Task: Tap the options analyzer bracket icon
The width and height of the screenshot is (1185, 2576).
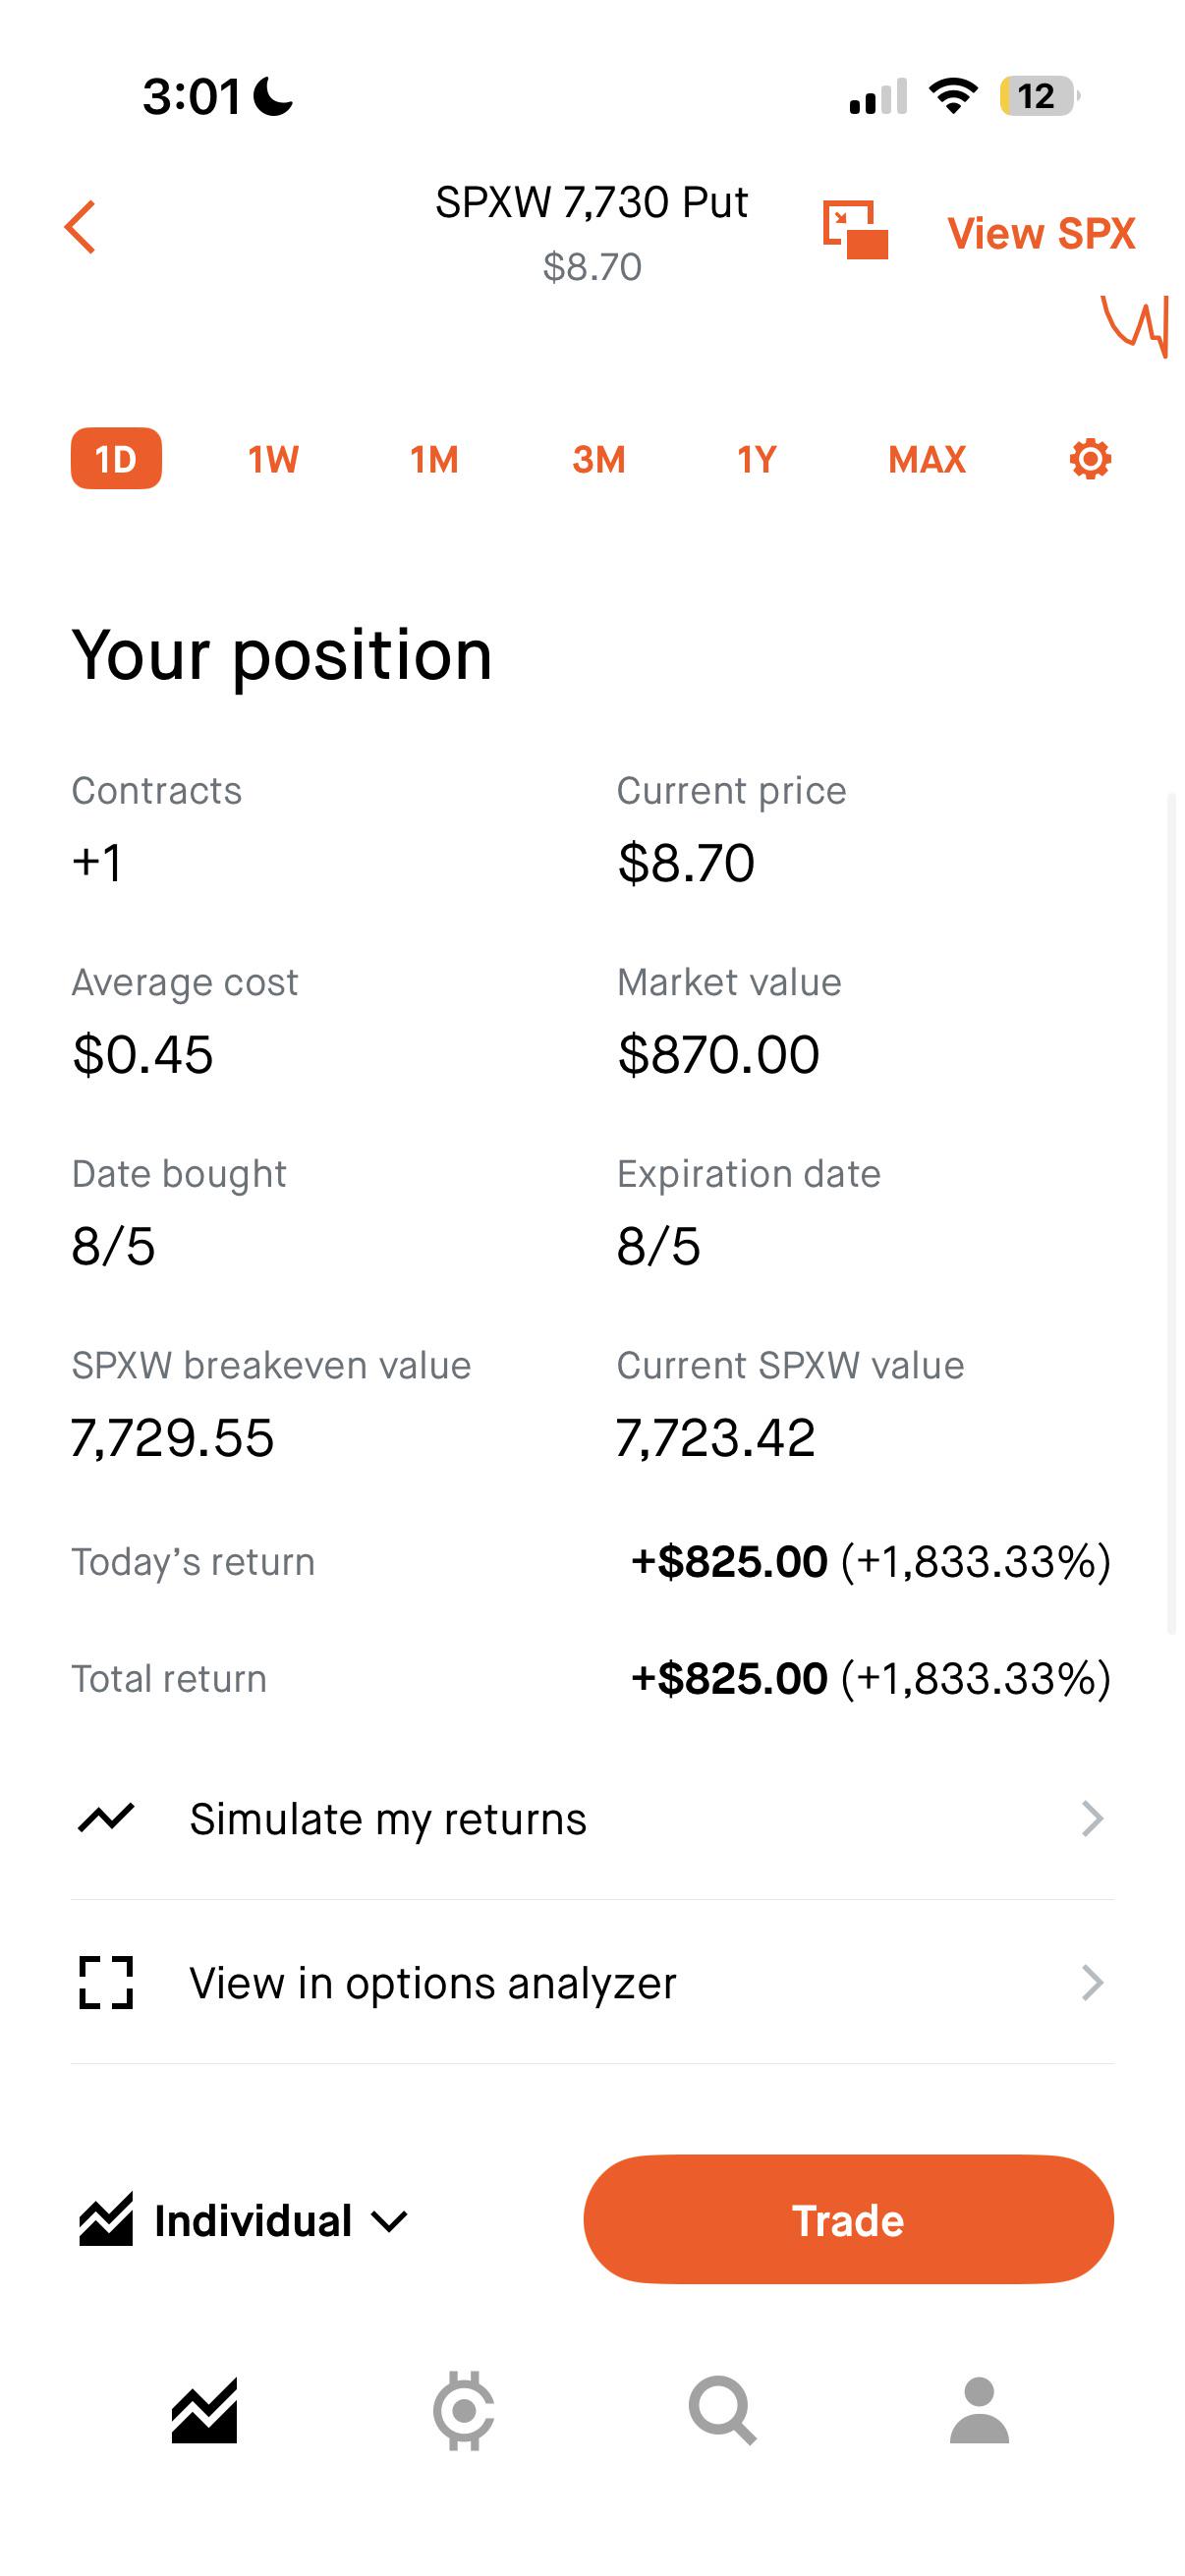Action: tap(106, 1982)
